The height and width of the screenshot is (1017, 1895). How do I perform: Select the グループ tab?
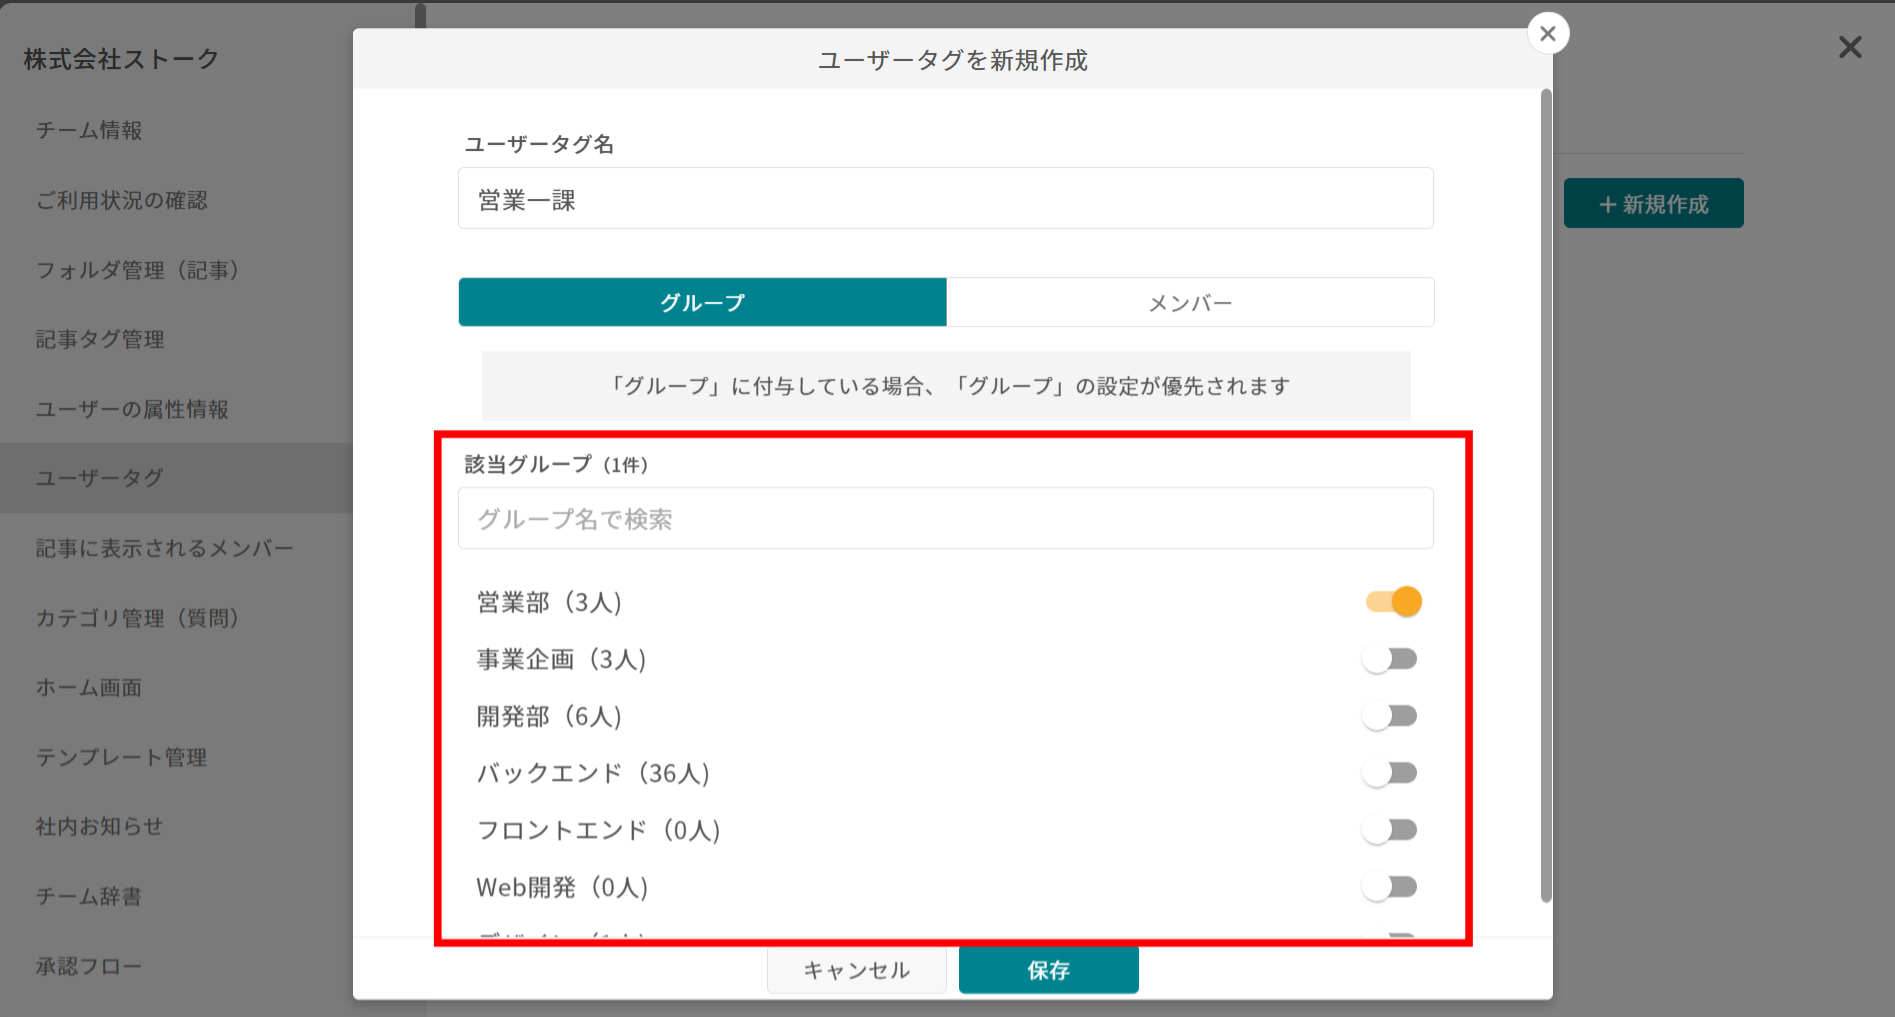tap(702, 302)
